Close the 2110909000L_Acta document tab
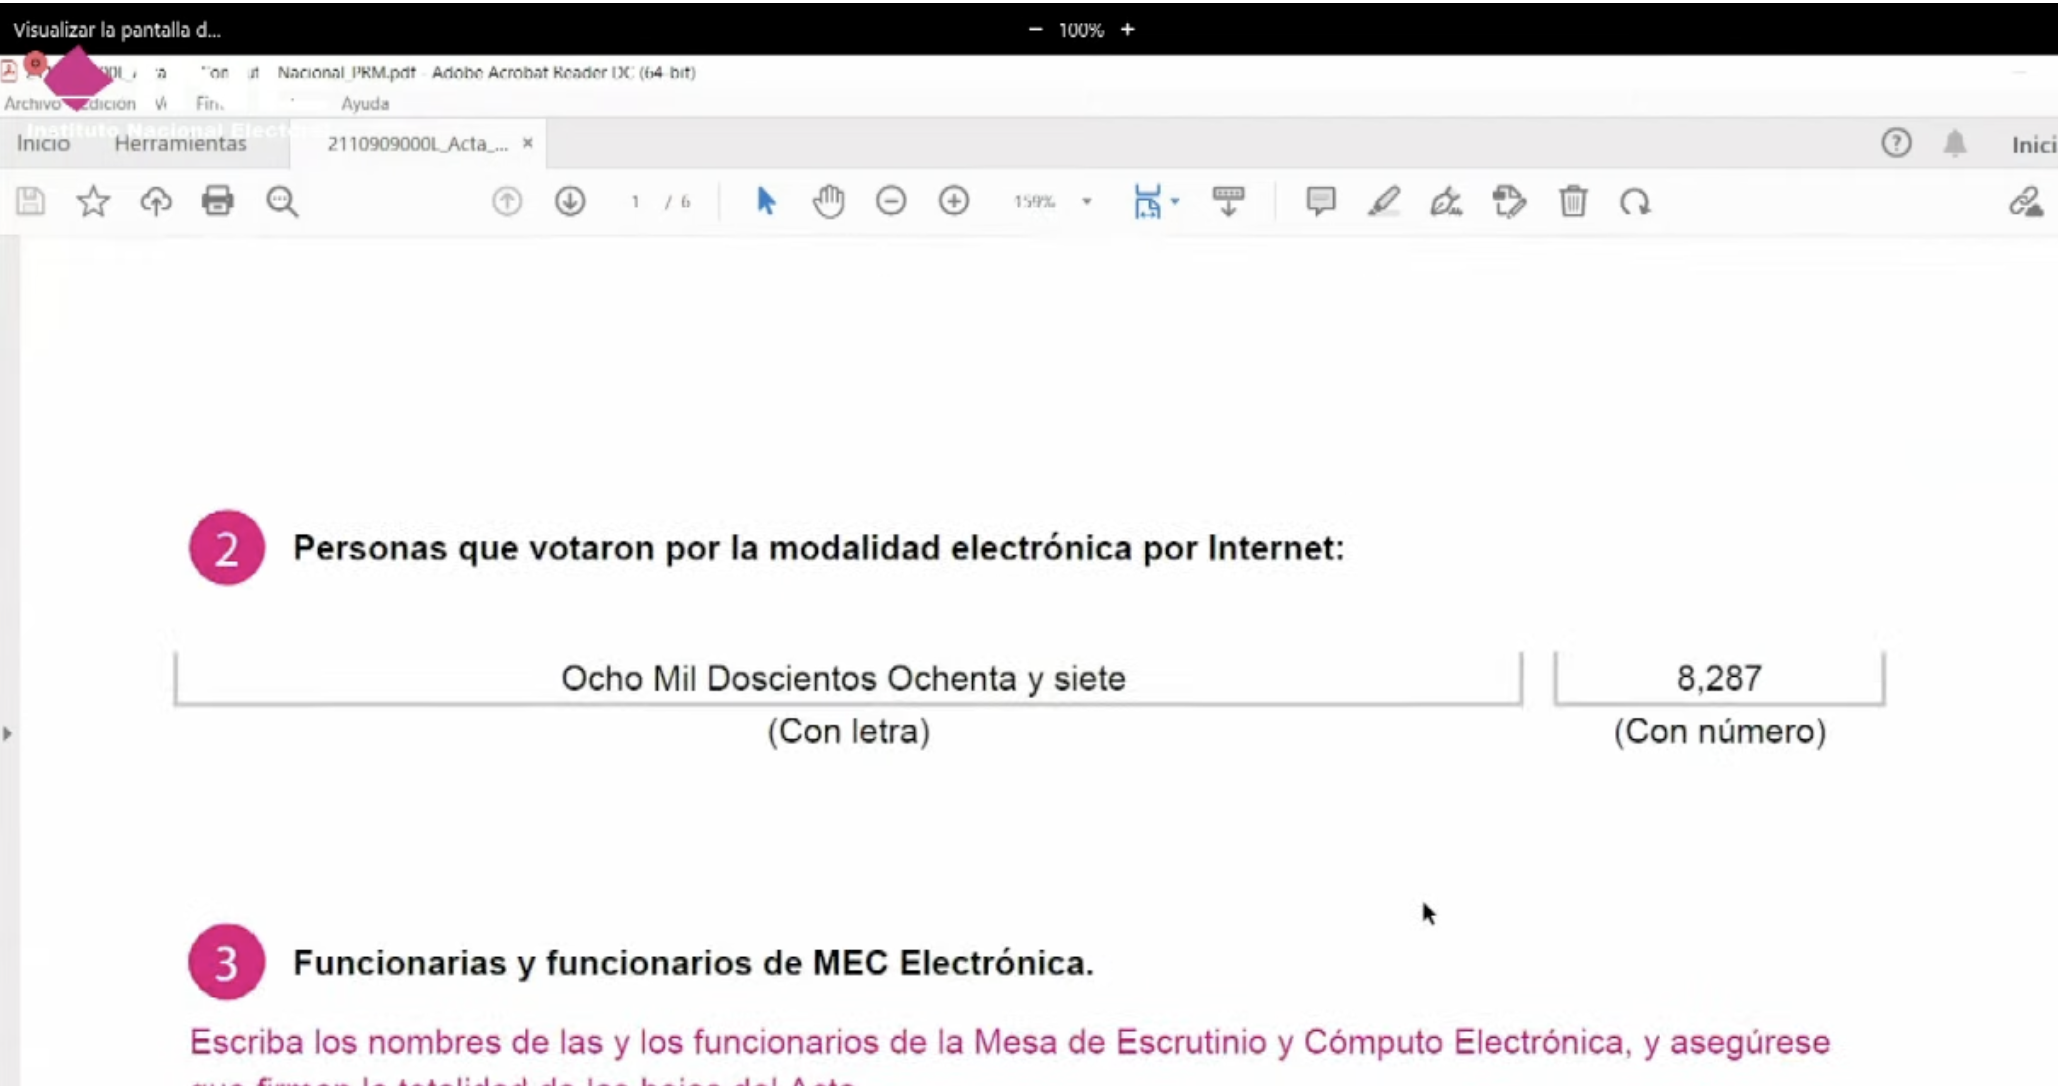2058x1086 pixels. [x=527, y=143]
